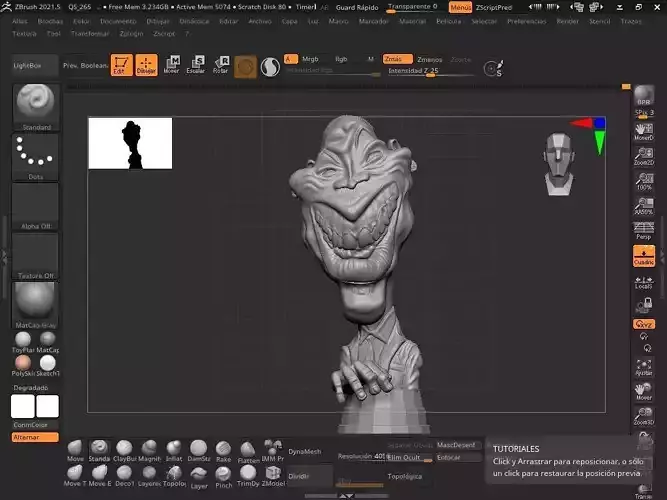Open the Texture Off picker
The image size is (667, 500).
tap(36, 256)
